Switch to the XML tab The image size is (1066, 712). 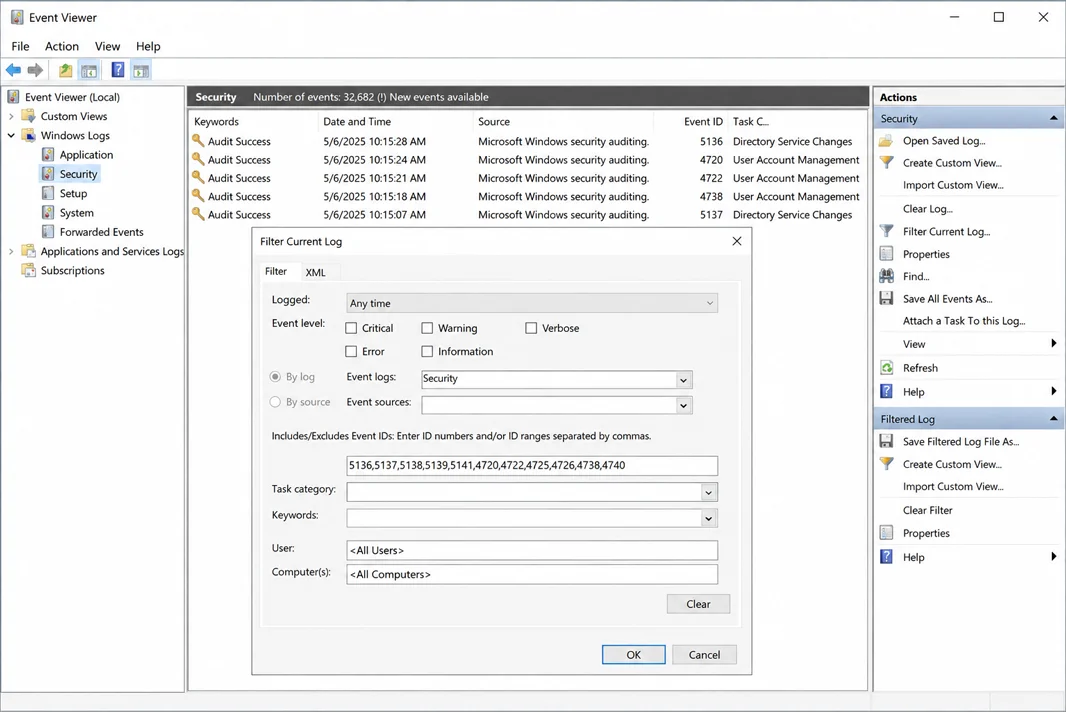(x=315, y=272)
